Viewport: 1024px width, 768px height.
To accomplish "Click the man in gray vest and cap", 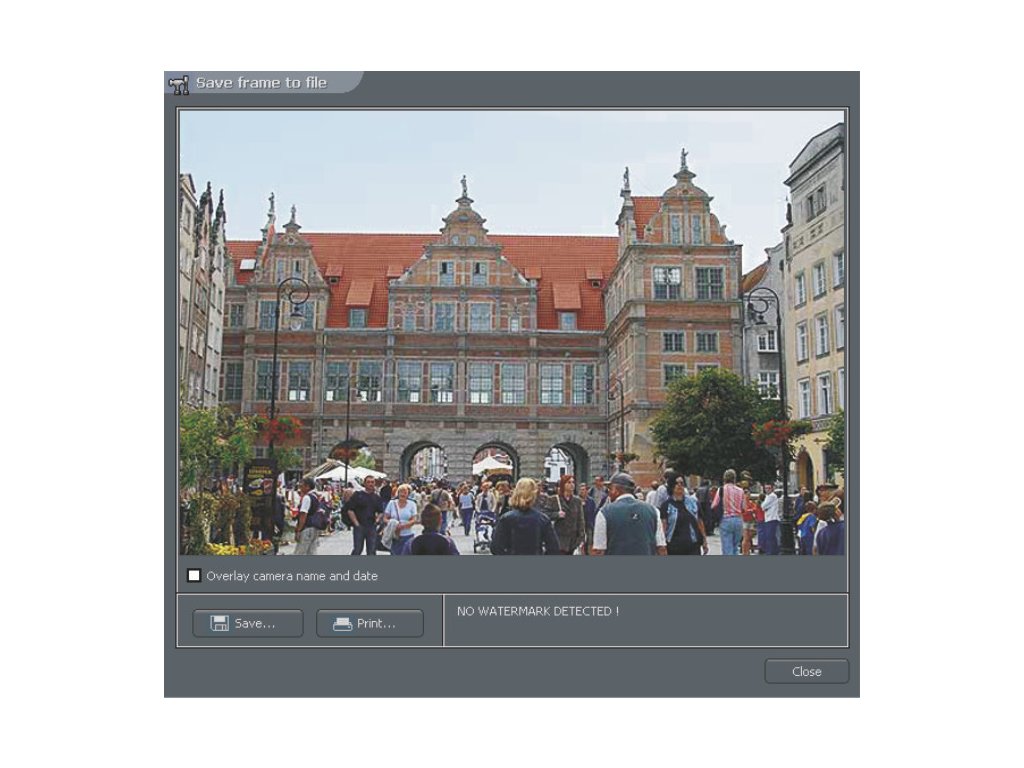I will tap(628, 517).
